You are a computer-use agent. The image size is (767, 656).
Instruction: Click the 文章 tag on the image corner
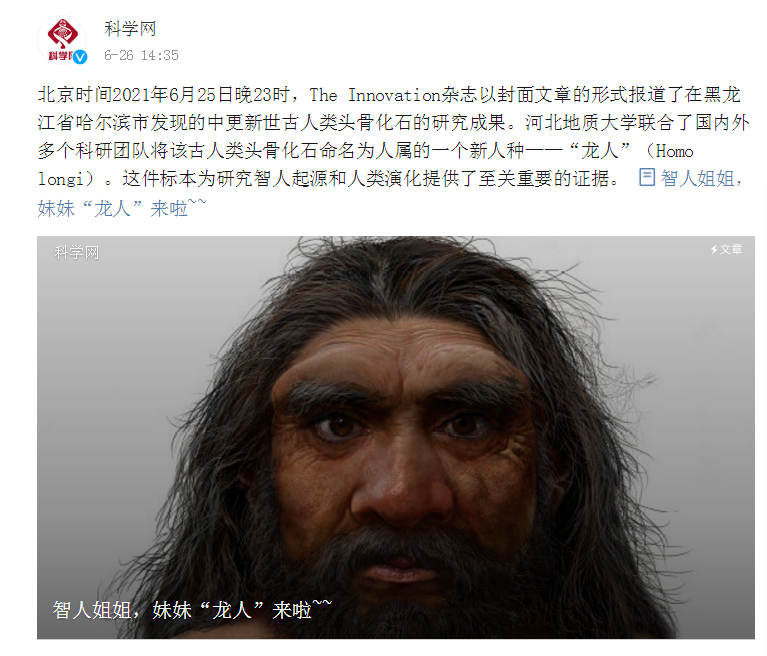731,249
